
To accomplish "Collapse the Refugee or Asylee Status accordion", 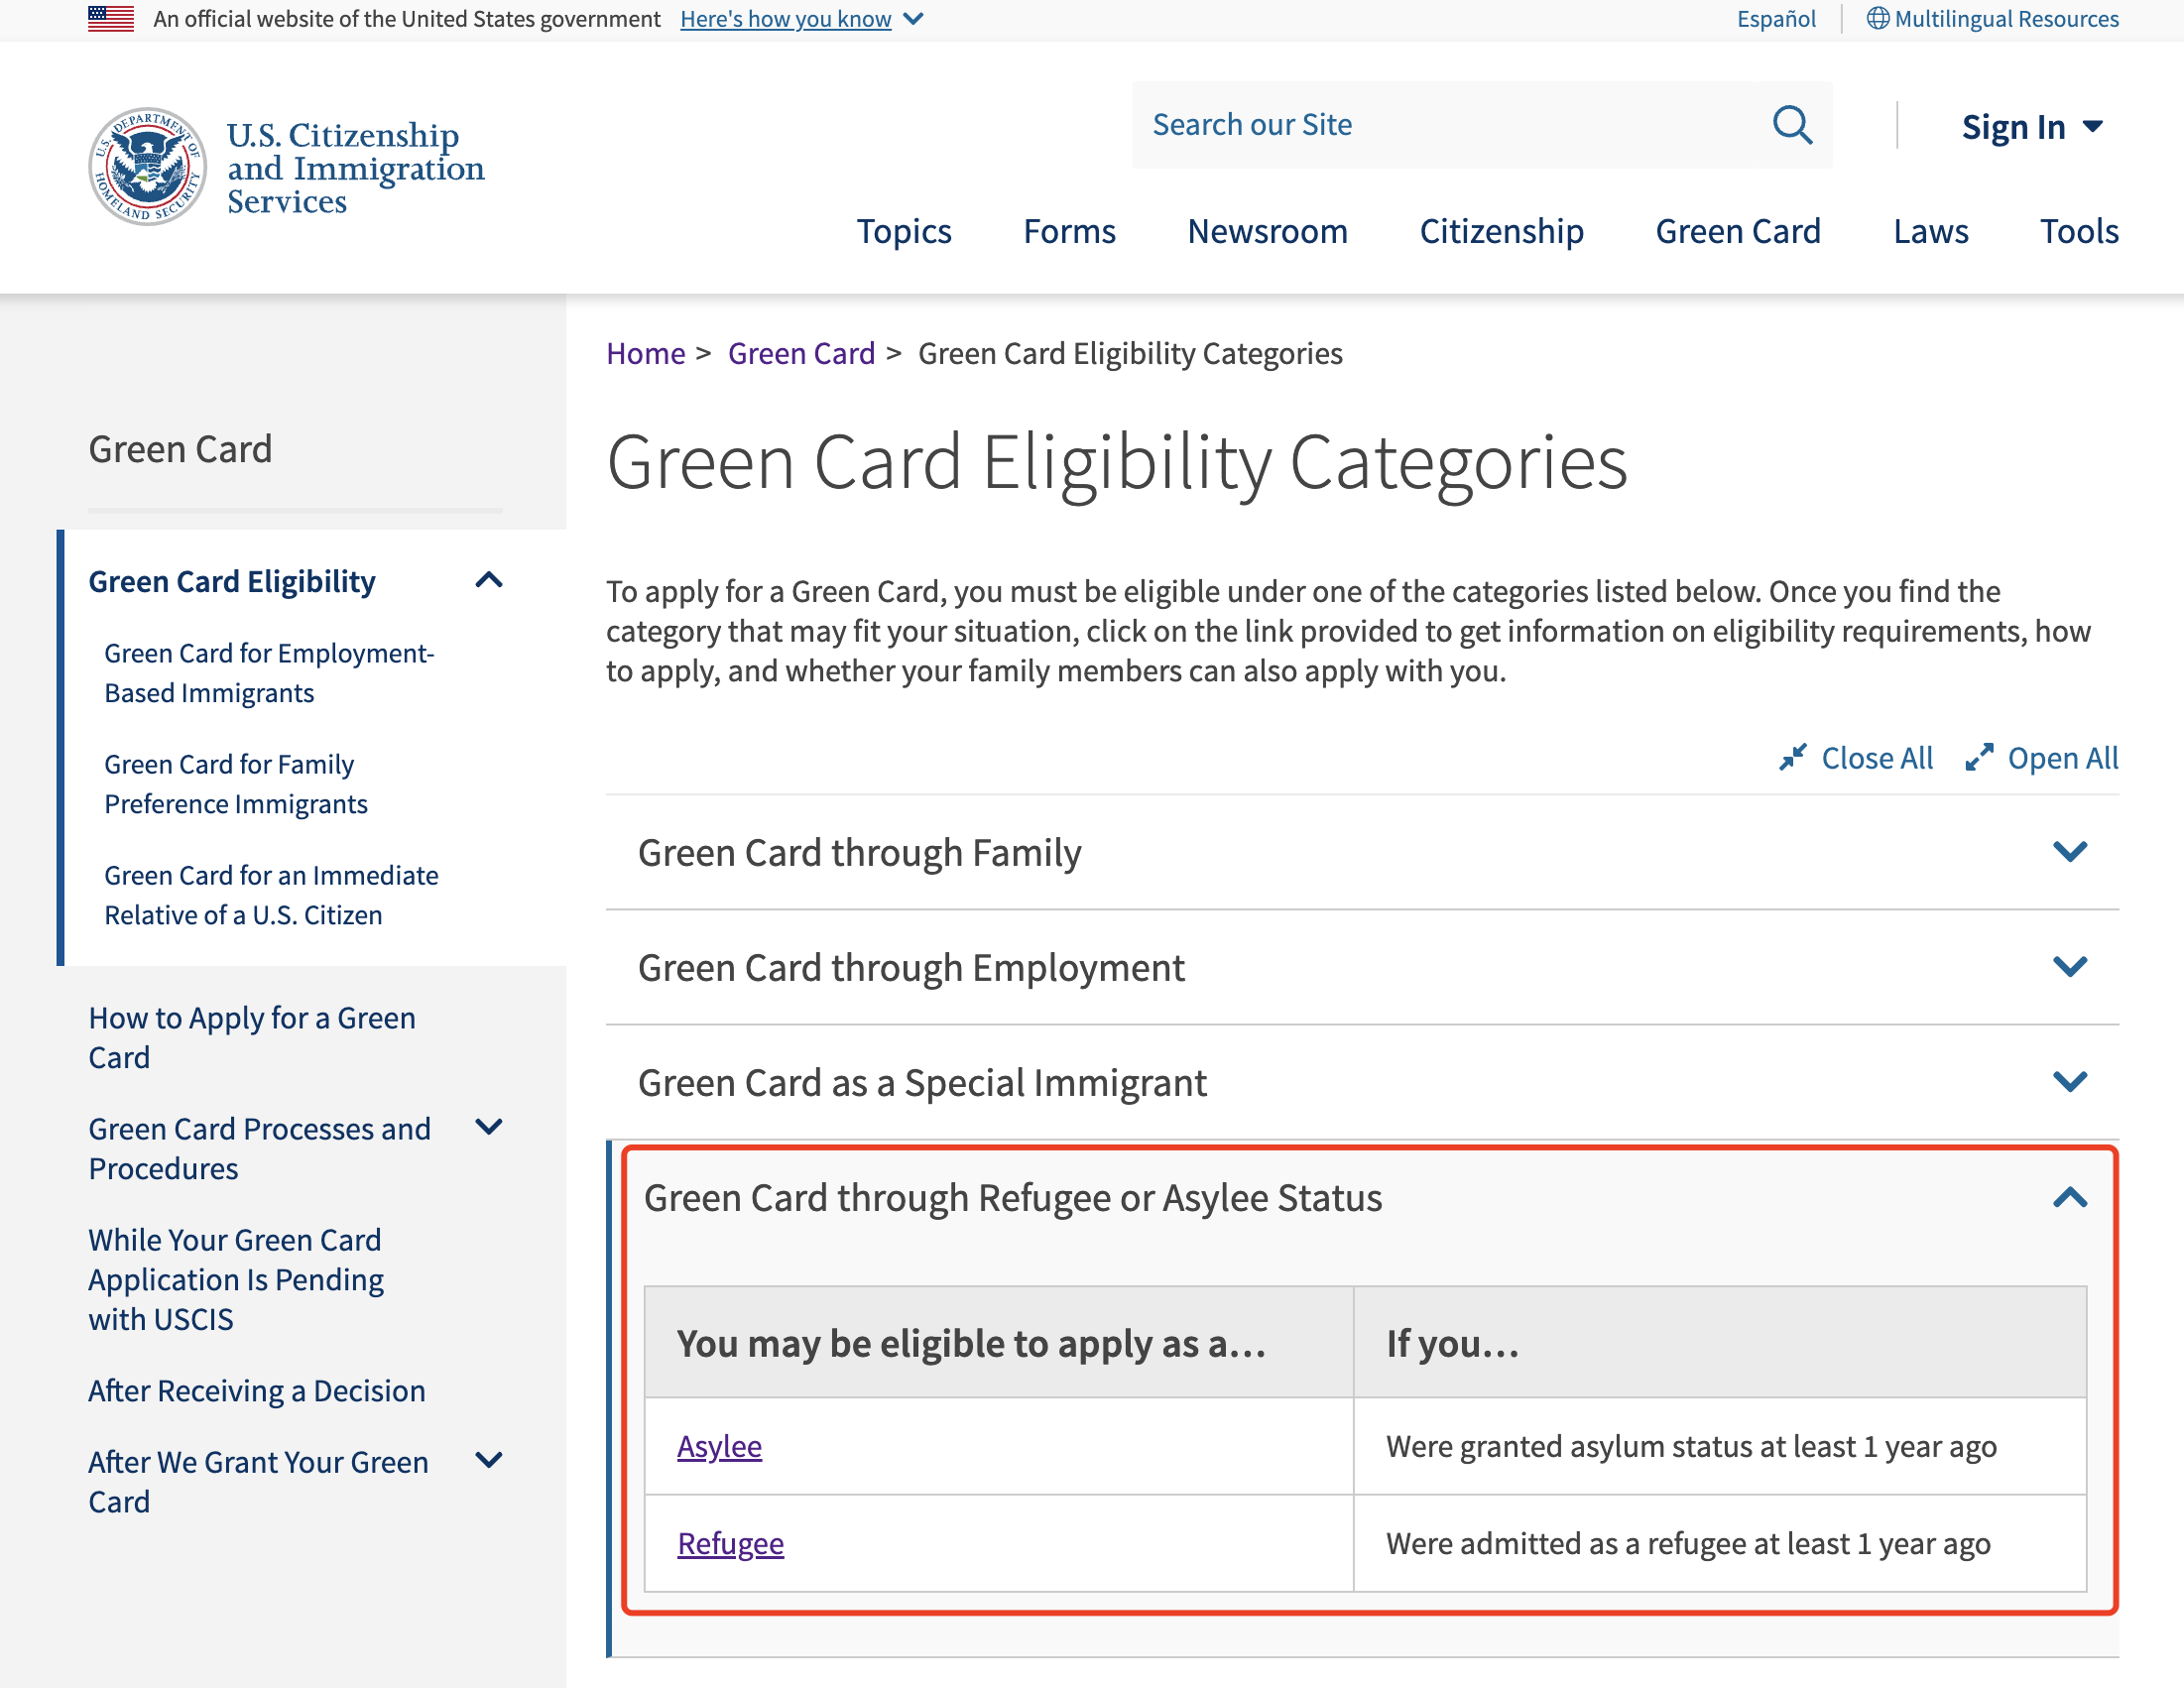I will (1366, 1198).
